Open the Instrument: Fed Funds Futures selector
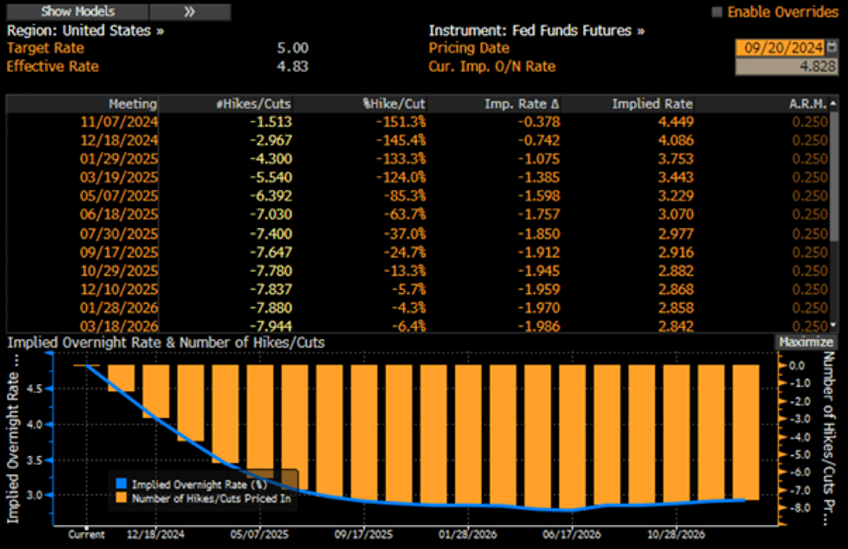Screen dimensions: 848x549 pos(536,30)
